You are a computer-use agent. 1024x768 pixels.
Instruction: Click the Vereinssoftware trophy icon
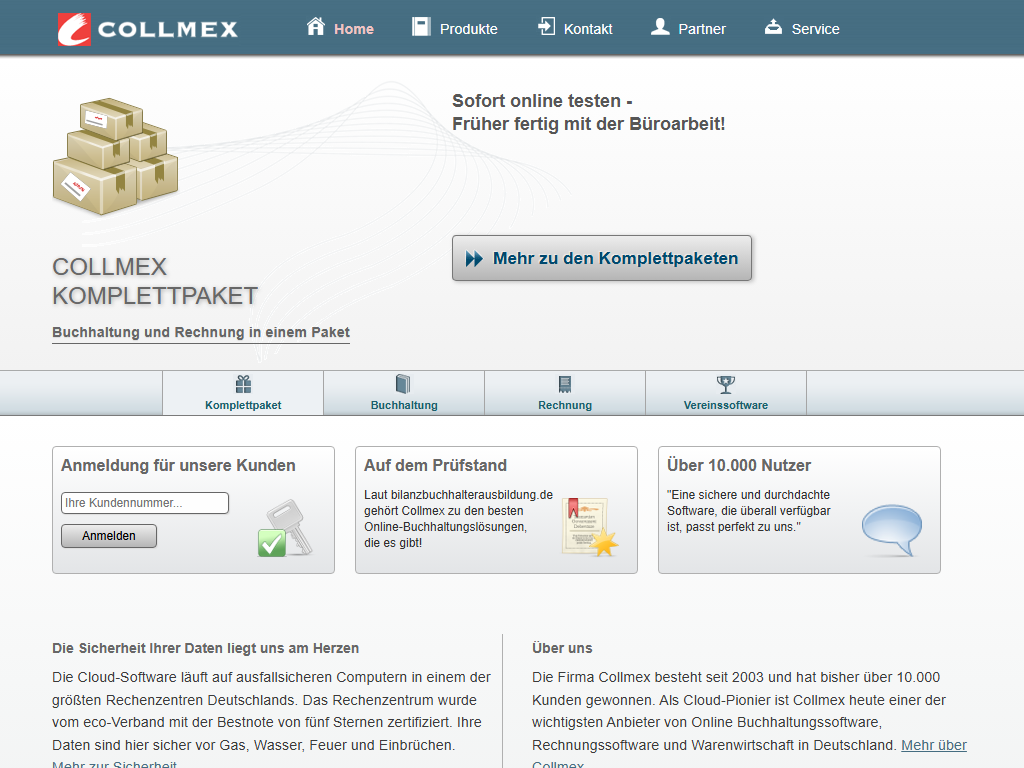pyautogui.click(x=726, y=384)
